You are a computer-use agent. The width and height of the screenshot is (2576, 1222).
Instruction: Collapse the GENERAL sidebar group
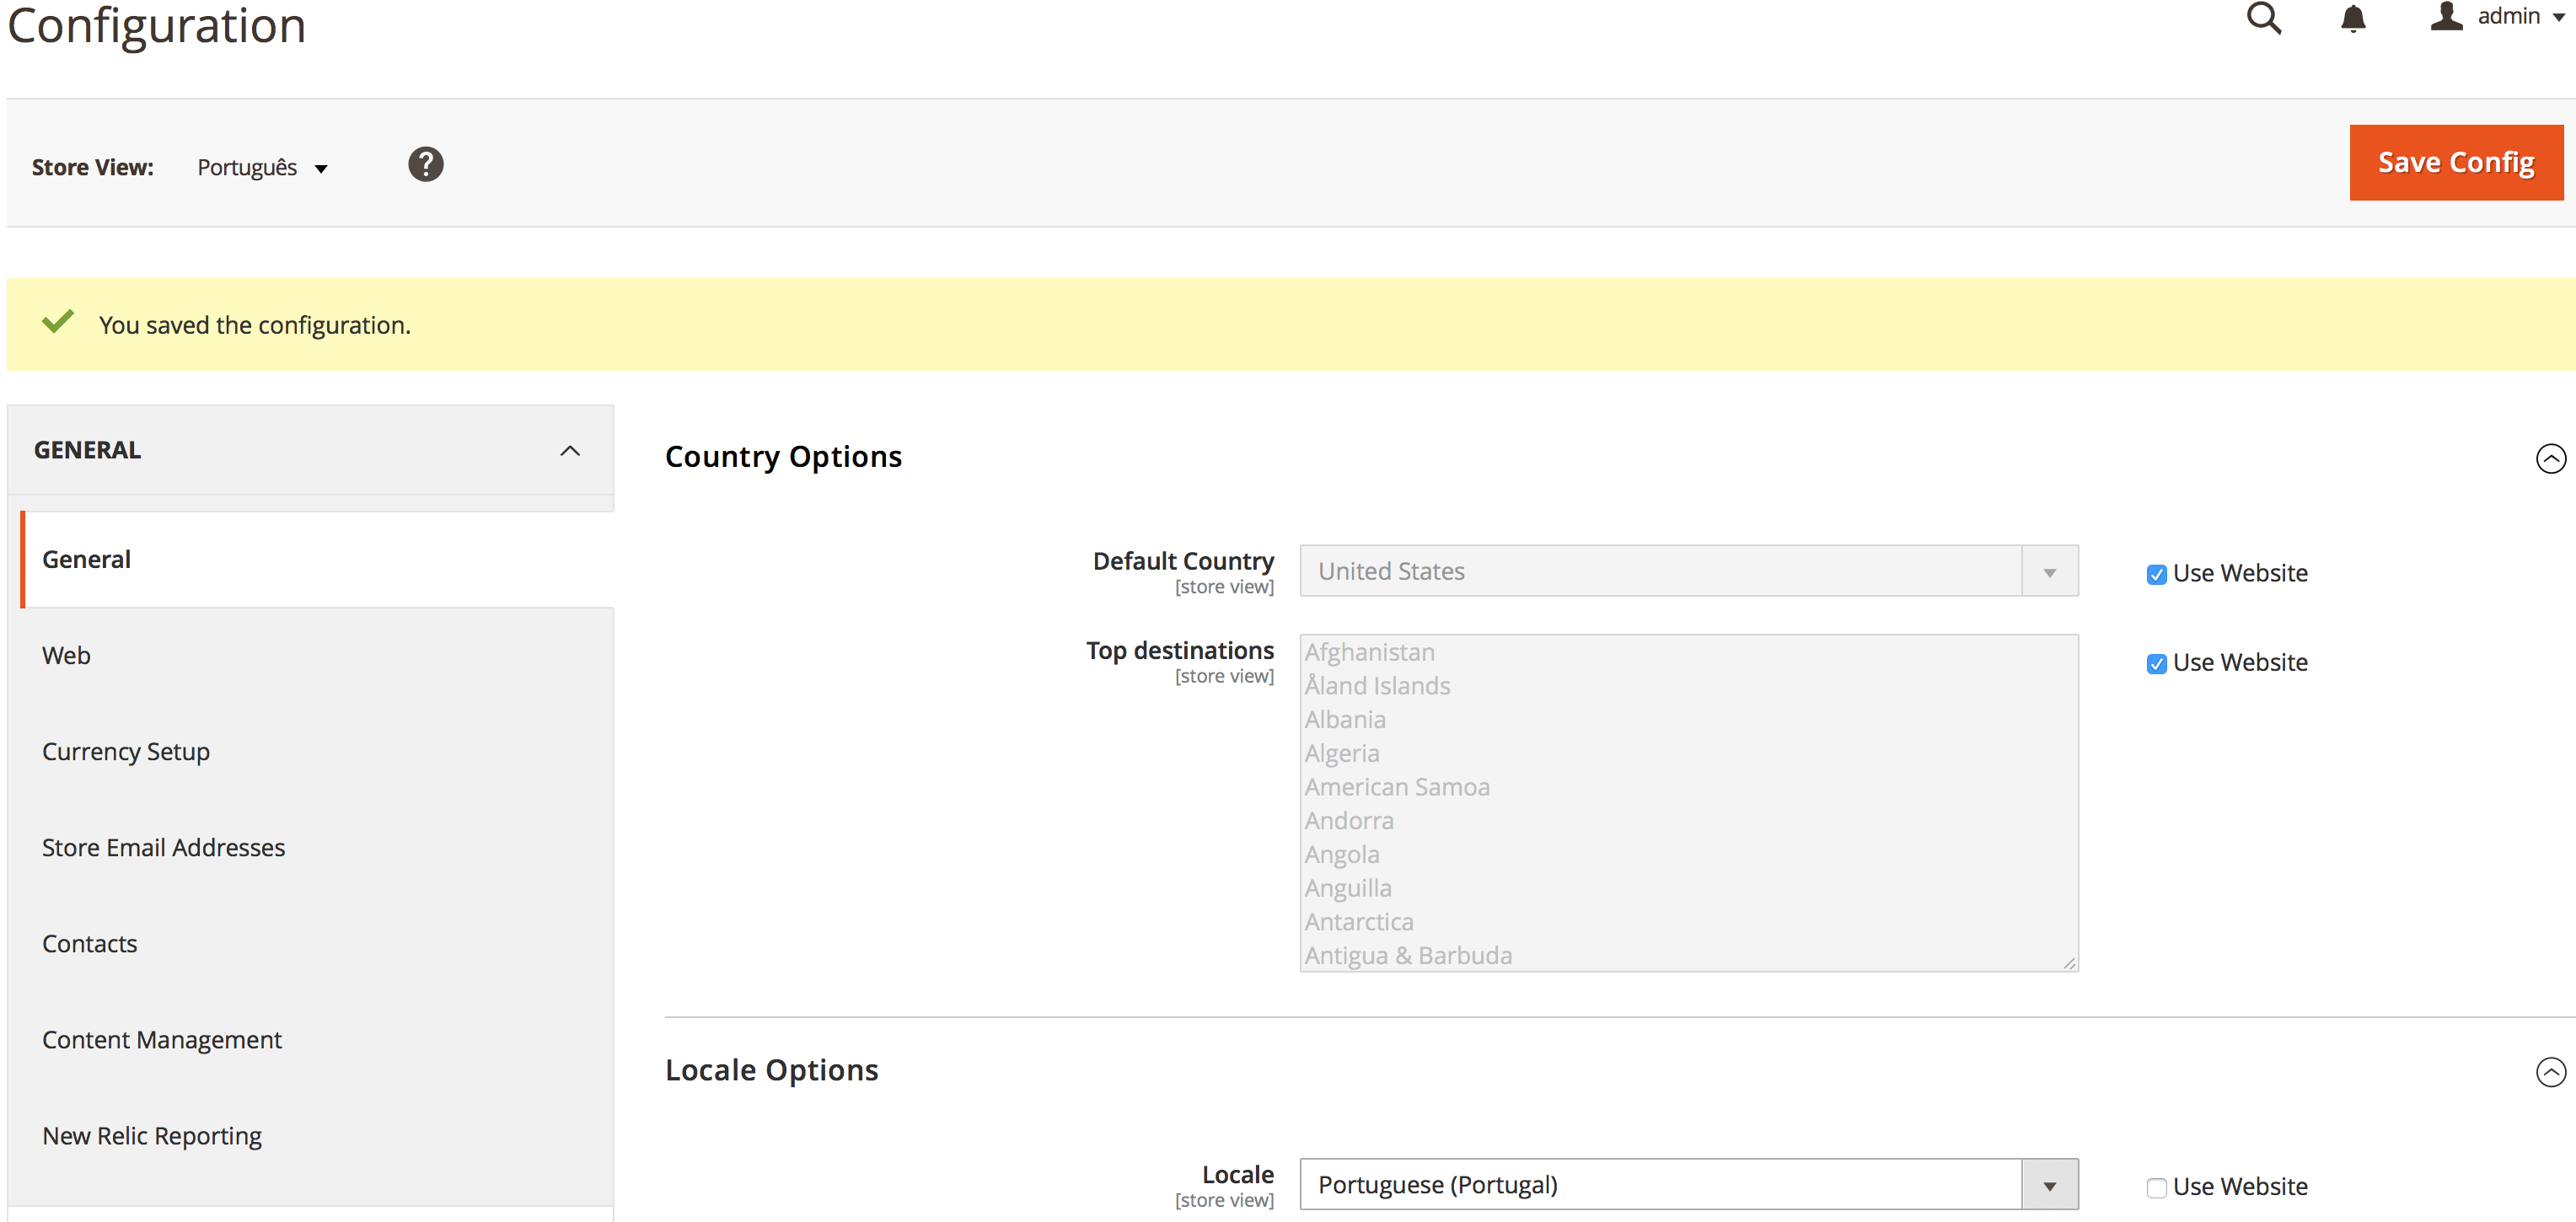coord(569,451)
